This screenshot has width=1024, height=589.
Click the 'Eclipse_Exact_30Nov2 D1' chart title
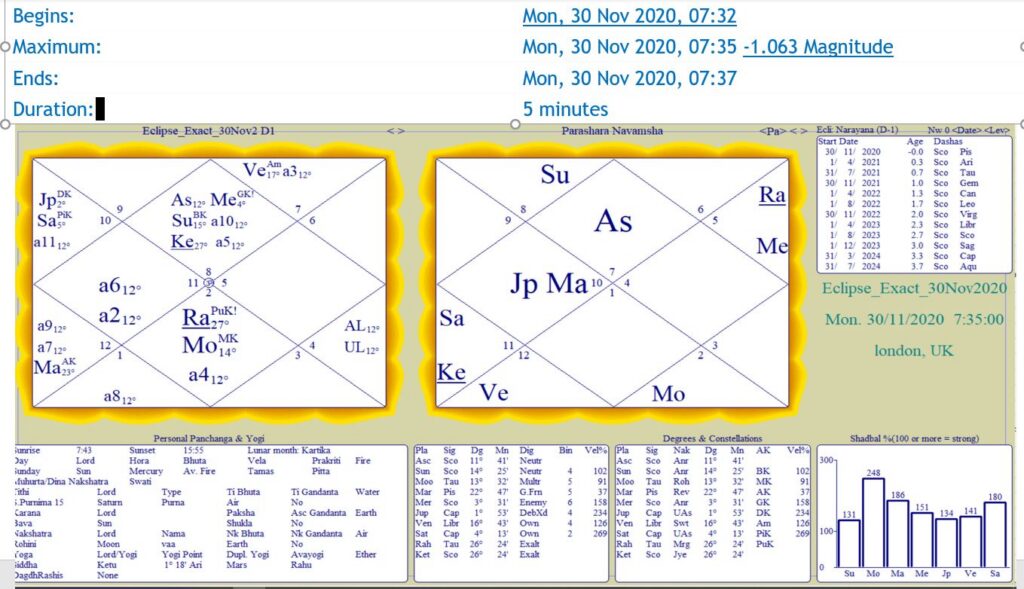click(208, 131)
